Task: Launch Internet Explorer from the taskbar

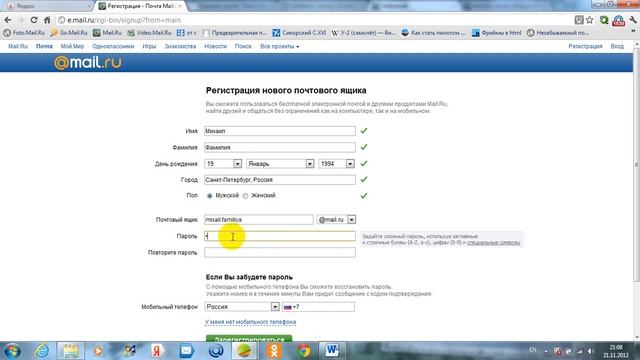Action: (x=42, y=351)
